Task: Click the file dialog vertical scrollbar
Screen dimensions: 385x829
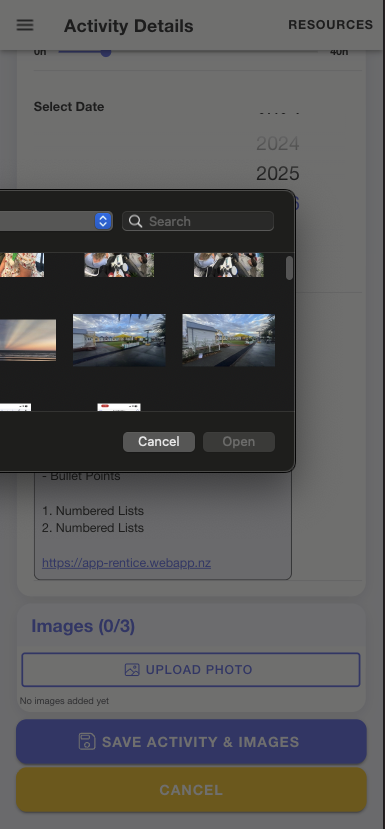Action: [x=289, y=268]
